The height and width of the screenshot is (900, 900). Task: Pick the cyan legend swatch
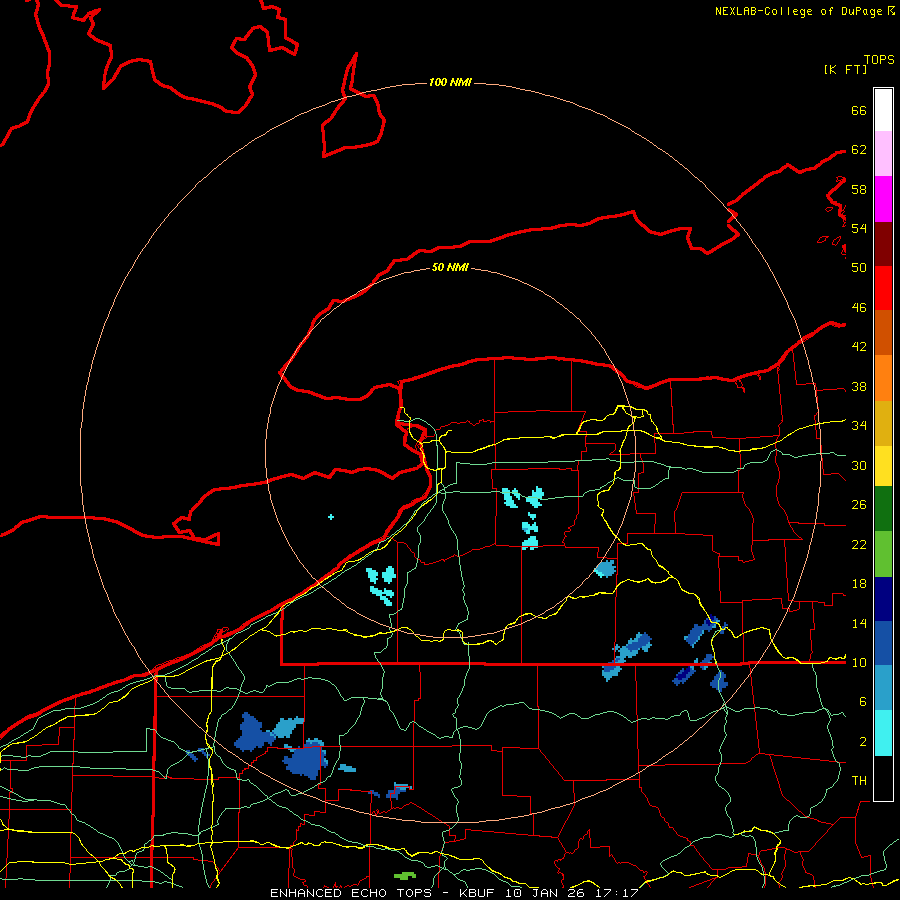pos(883,733)
